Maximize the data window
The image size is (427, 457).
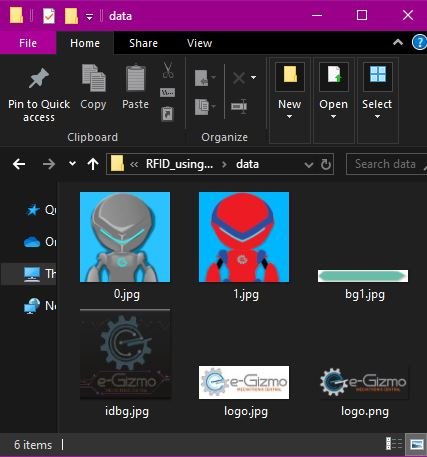click(x=362, y=15)
